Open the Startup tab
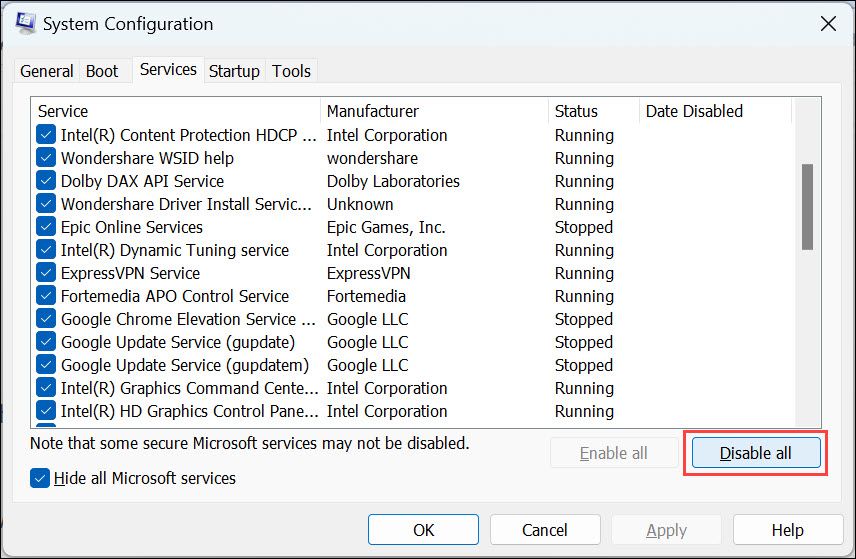Viewport: 856px width, 559px height. click(234, 71)
